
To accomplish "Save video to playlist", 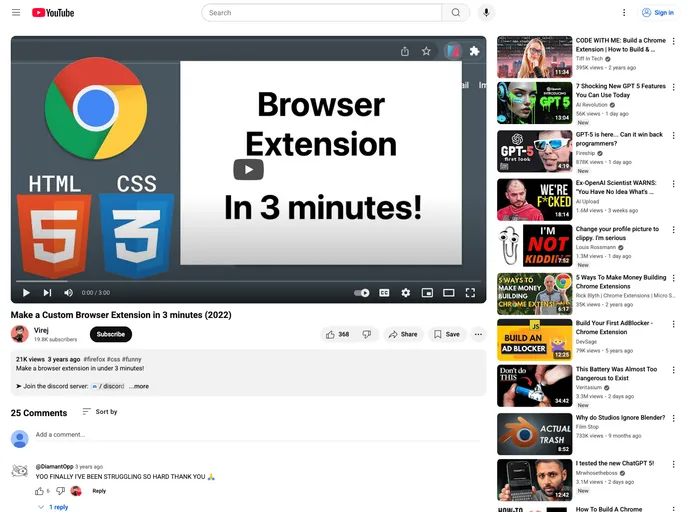I will tap(447, 334).
